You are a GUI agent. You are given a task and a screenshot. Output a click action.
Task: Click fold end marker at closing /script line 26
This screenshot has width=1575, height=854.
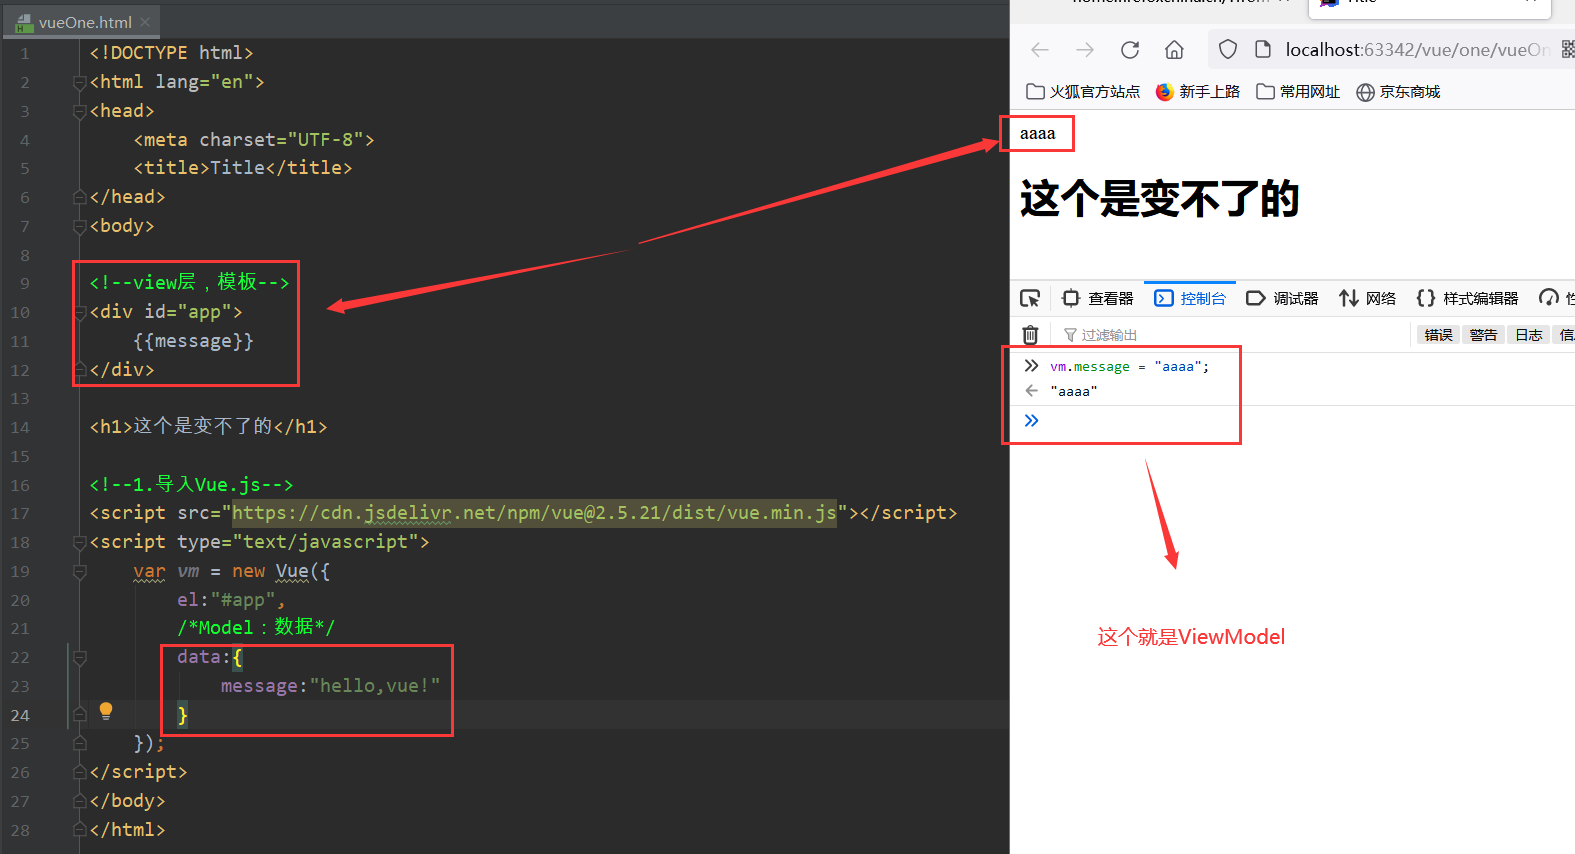(x=79, y=772)
